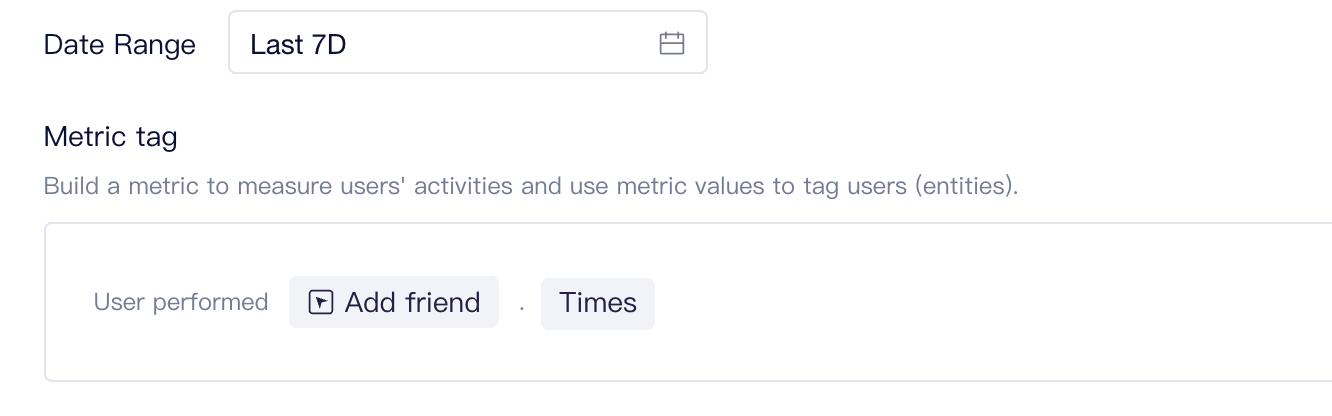Image resolution: width=1332 pixels, height=416 pixels.
Task: Click blank space right of the Times chip
Action: pyautogui.click(x=990, y=303)
